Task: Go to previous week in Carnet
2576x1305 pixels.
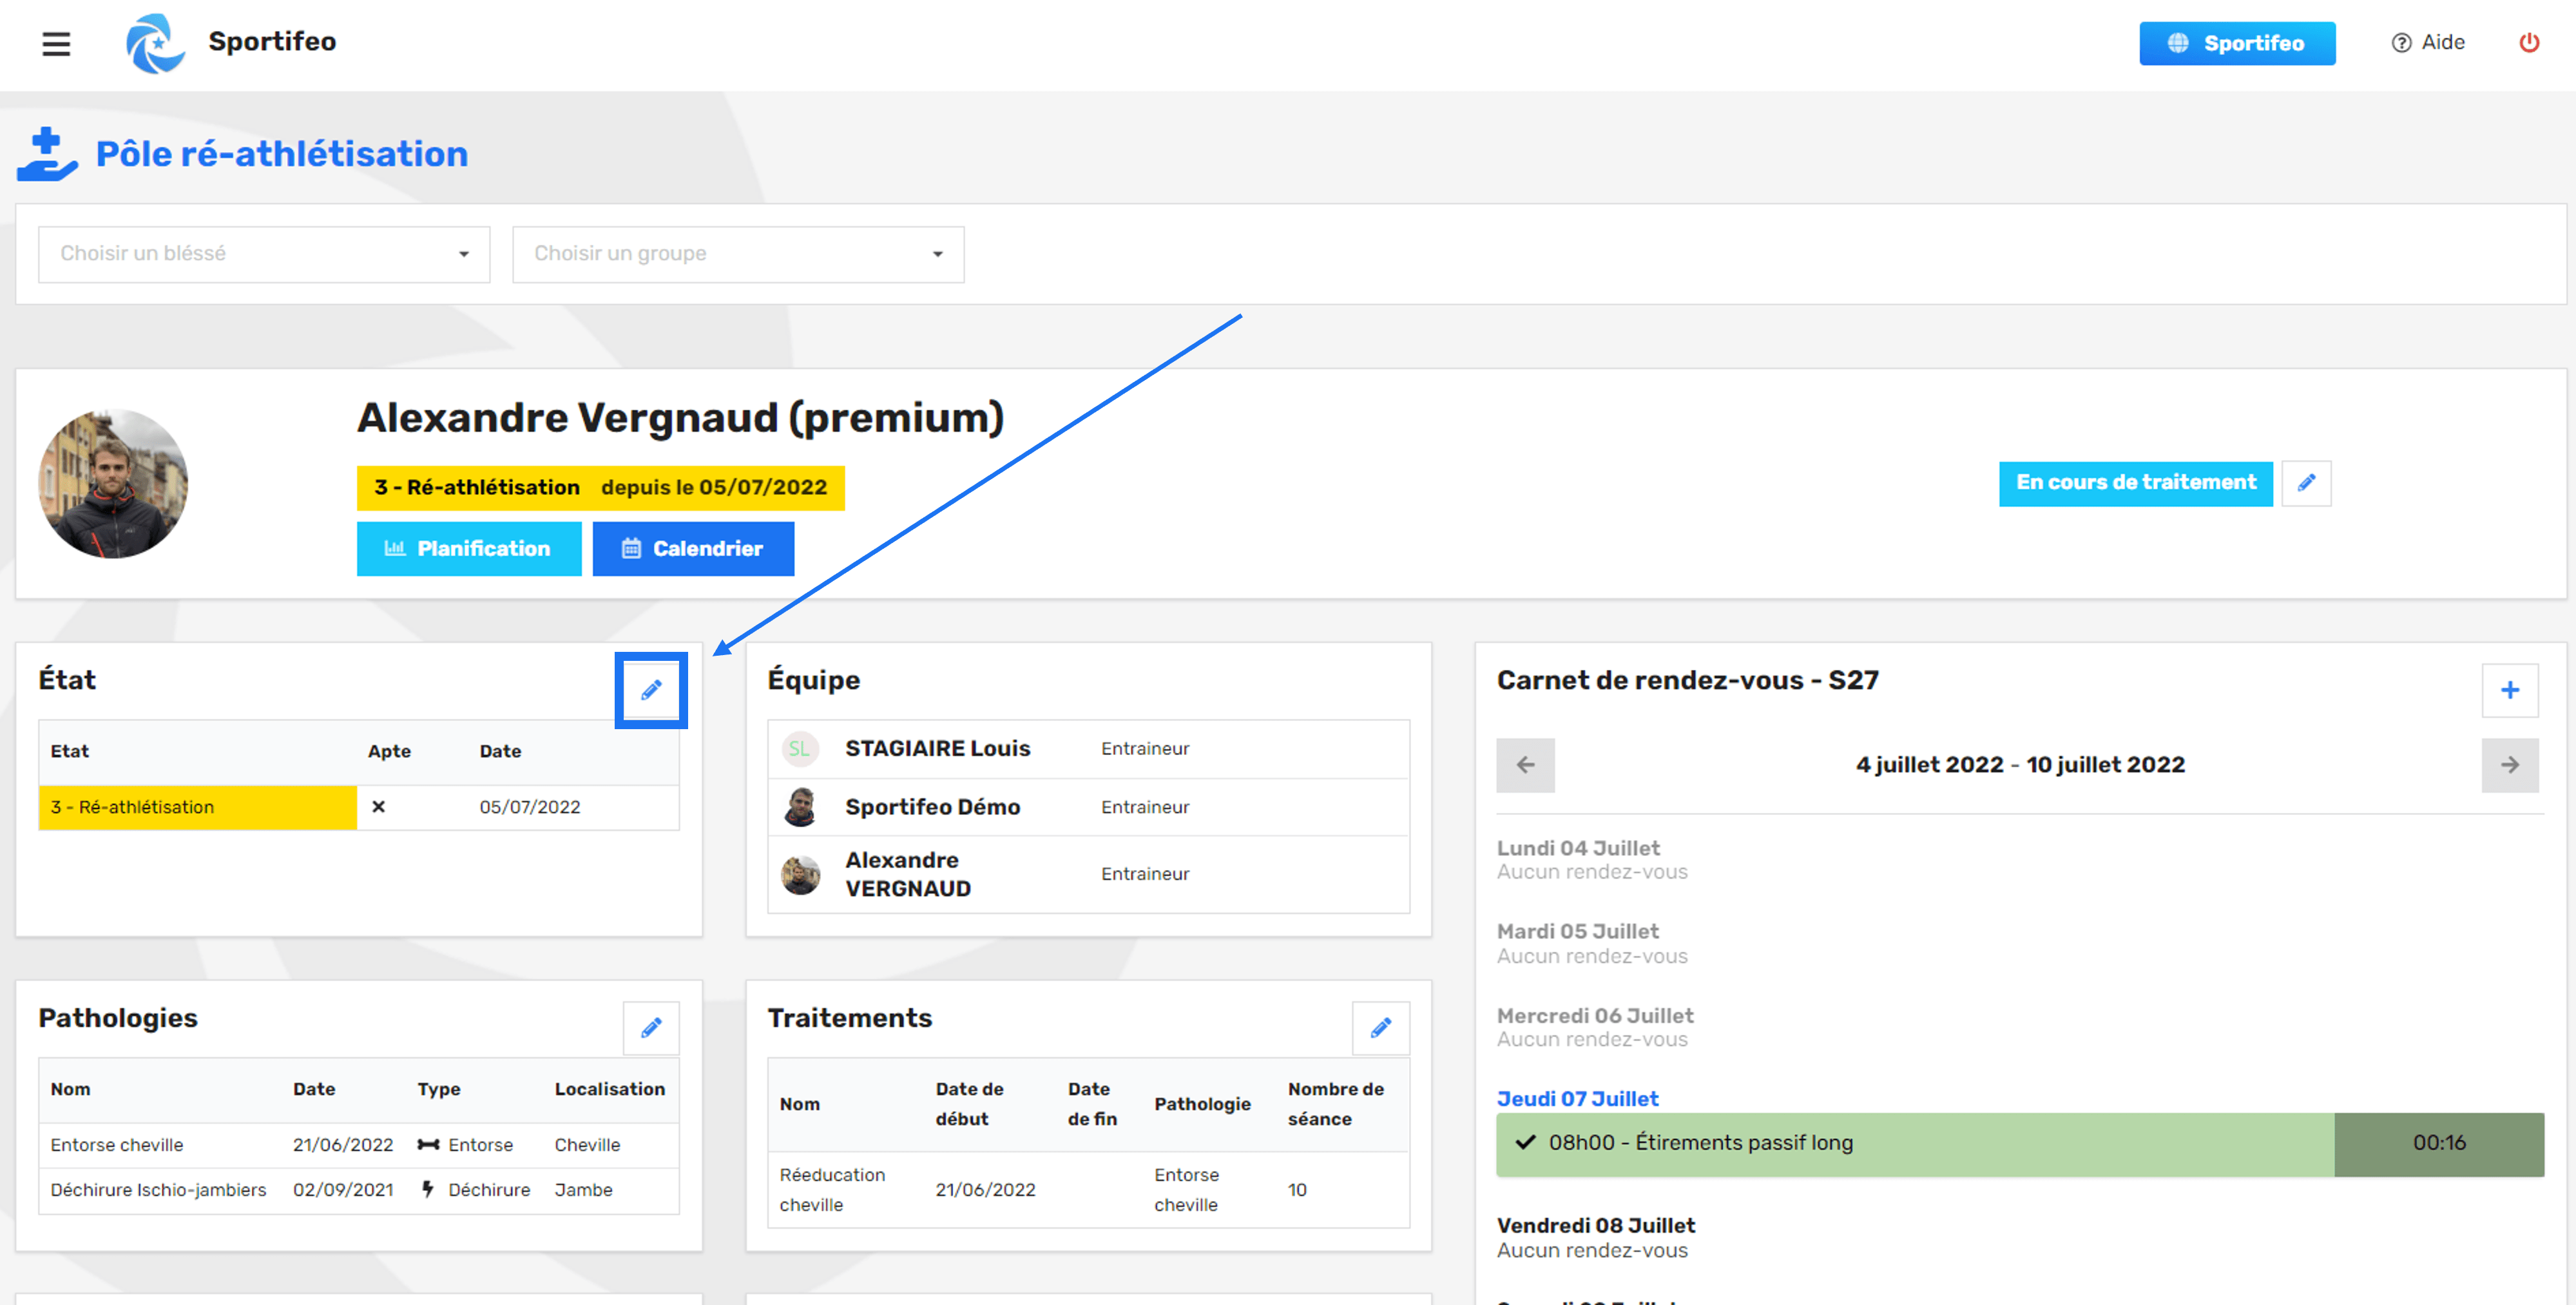Action: pos(1525,765)
